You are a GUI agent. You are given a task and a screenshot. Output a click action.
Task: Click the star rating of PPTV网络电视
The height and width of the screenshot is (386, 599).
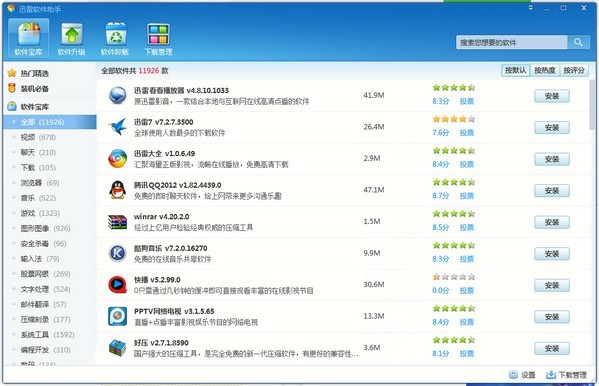click(x=454, y=308)
